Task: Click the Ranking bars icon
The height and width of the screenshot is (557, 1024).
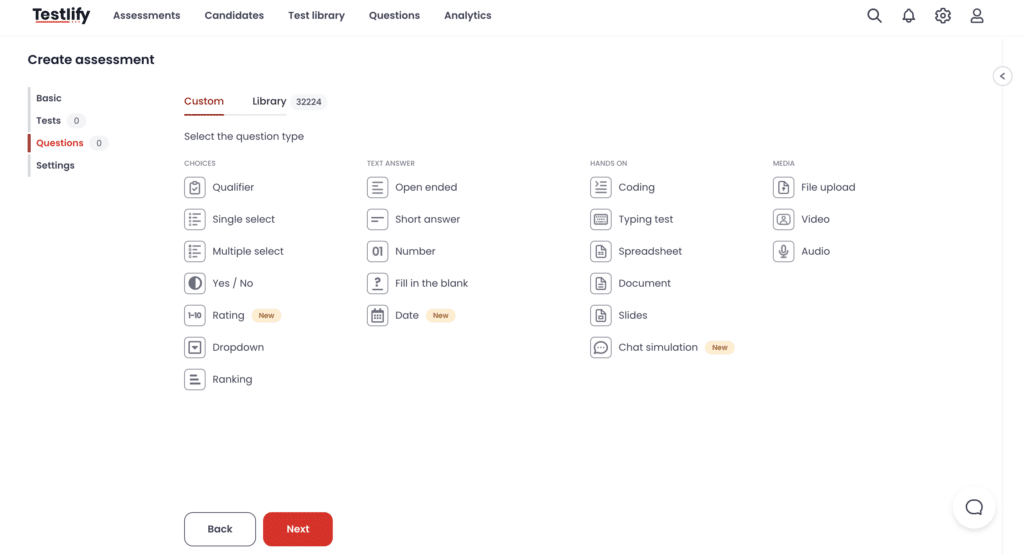Action: point(195,379)
